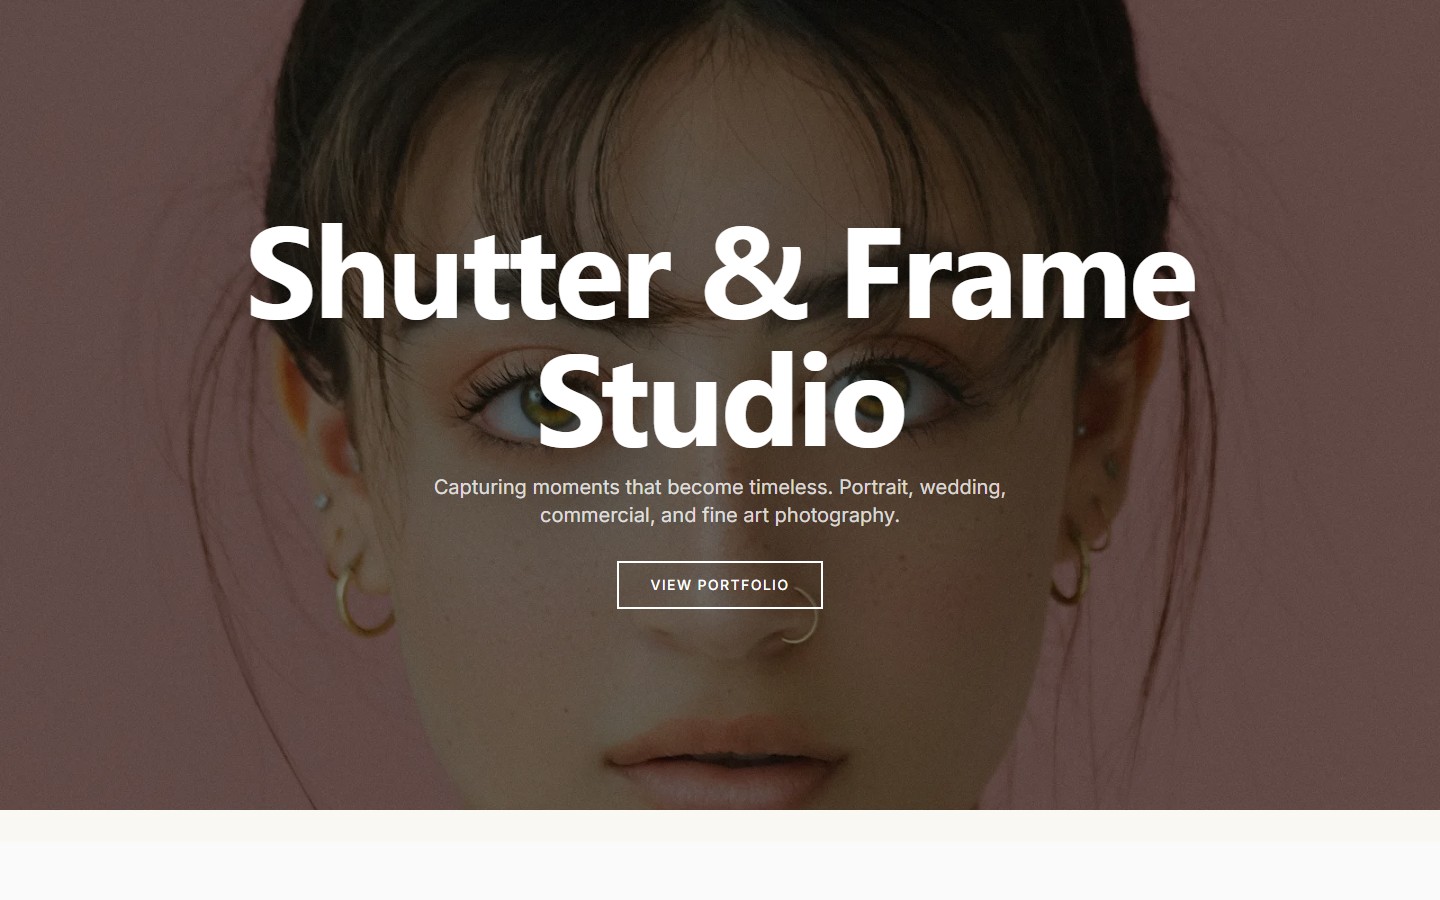Click the light section below the hero image

click(x=720, y=855)
